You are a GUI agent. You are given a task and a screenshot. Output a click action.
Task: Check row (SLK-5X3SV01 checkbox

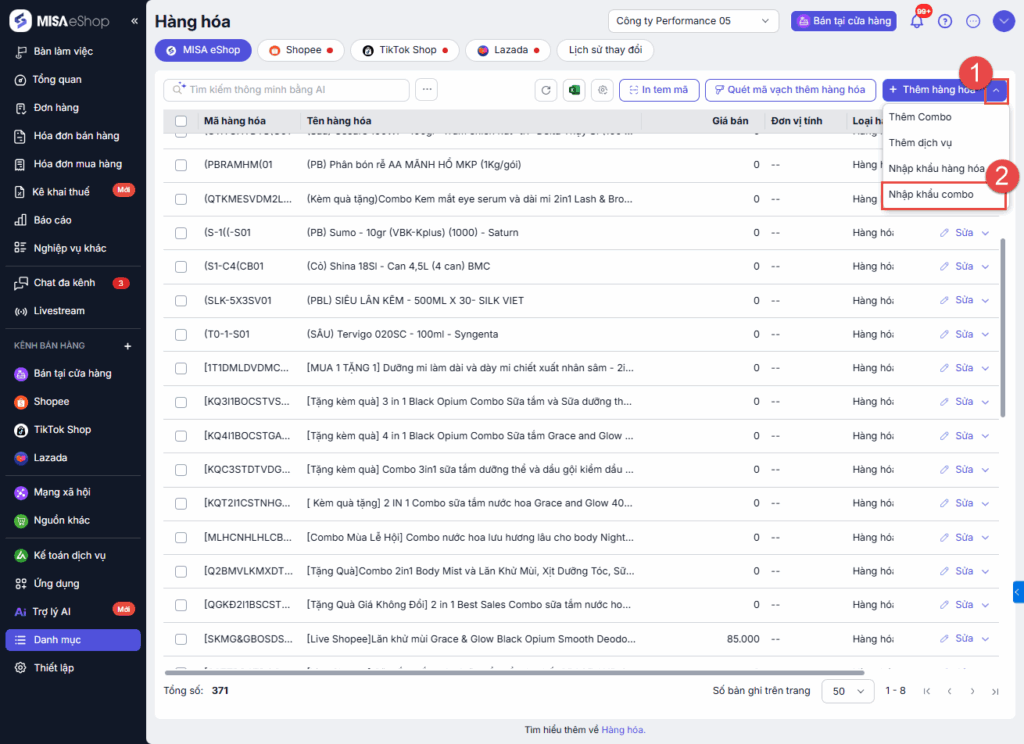click(181, 300)
